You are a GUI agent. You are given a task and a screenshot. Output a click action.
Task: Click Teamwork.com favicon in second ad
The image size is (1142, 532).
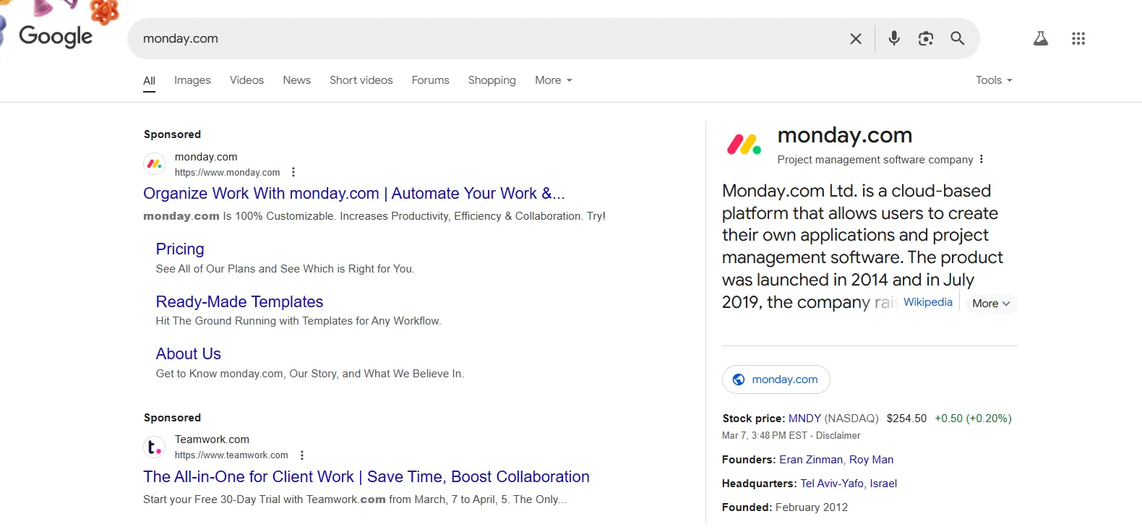[154, 447]
